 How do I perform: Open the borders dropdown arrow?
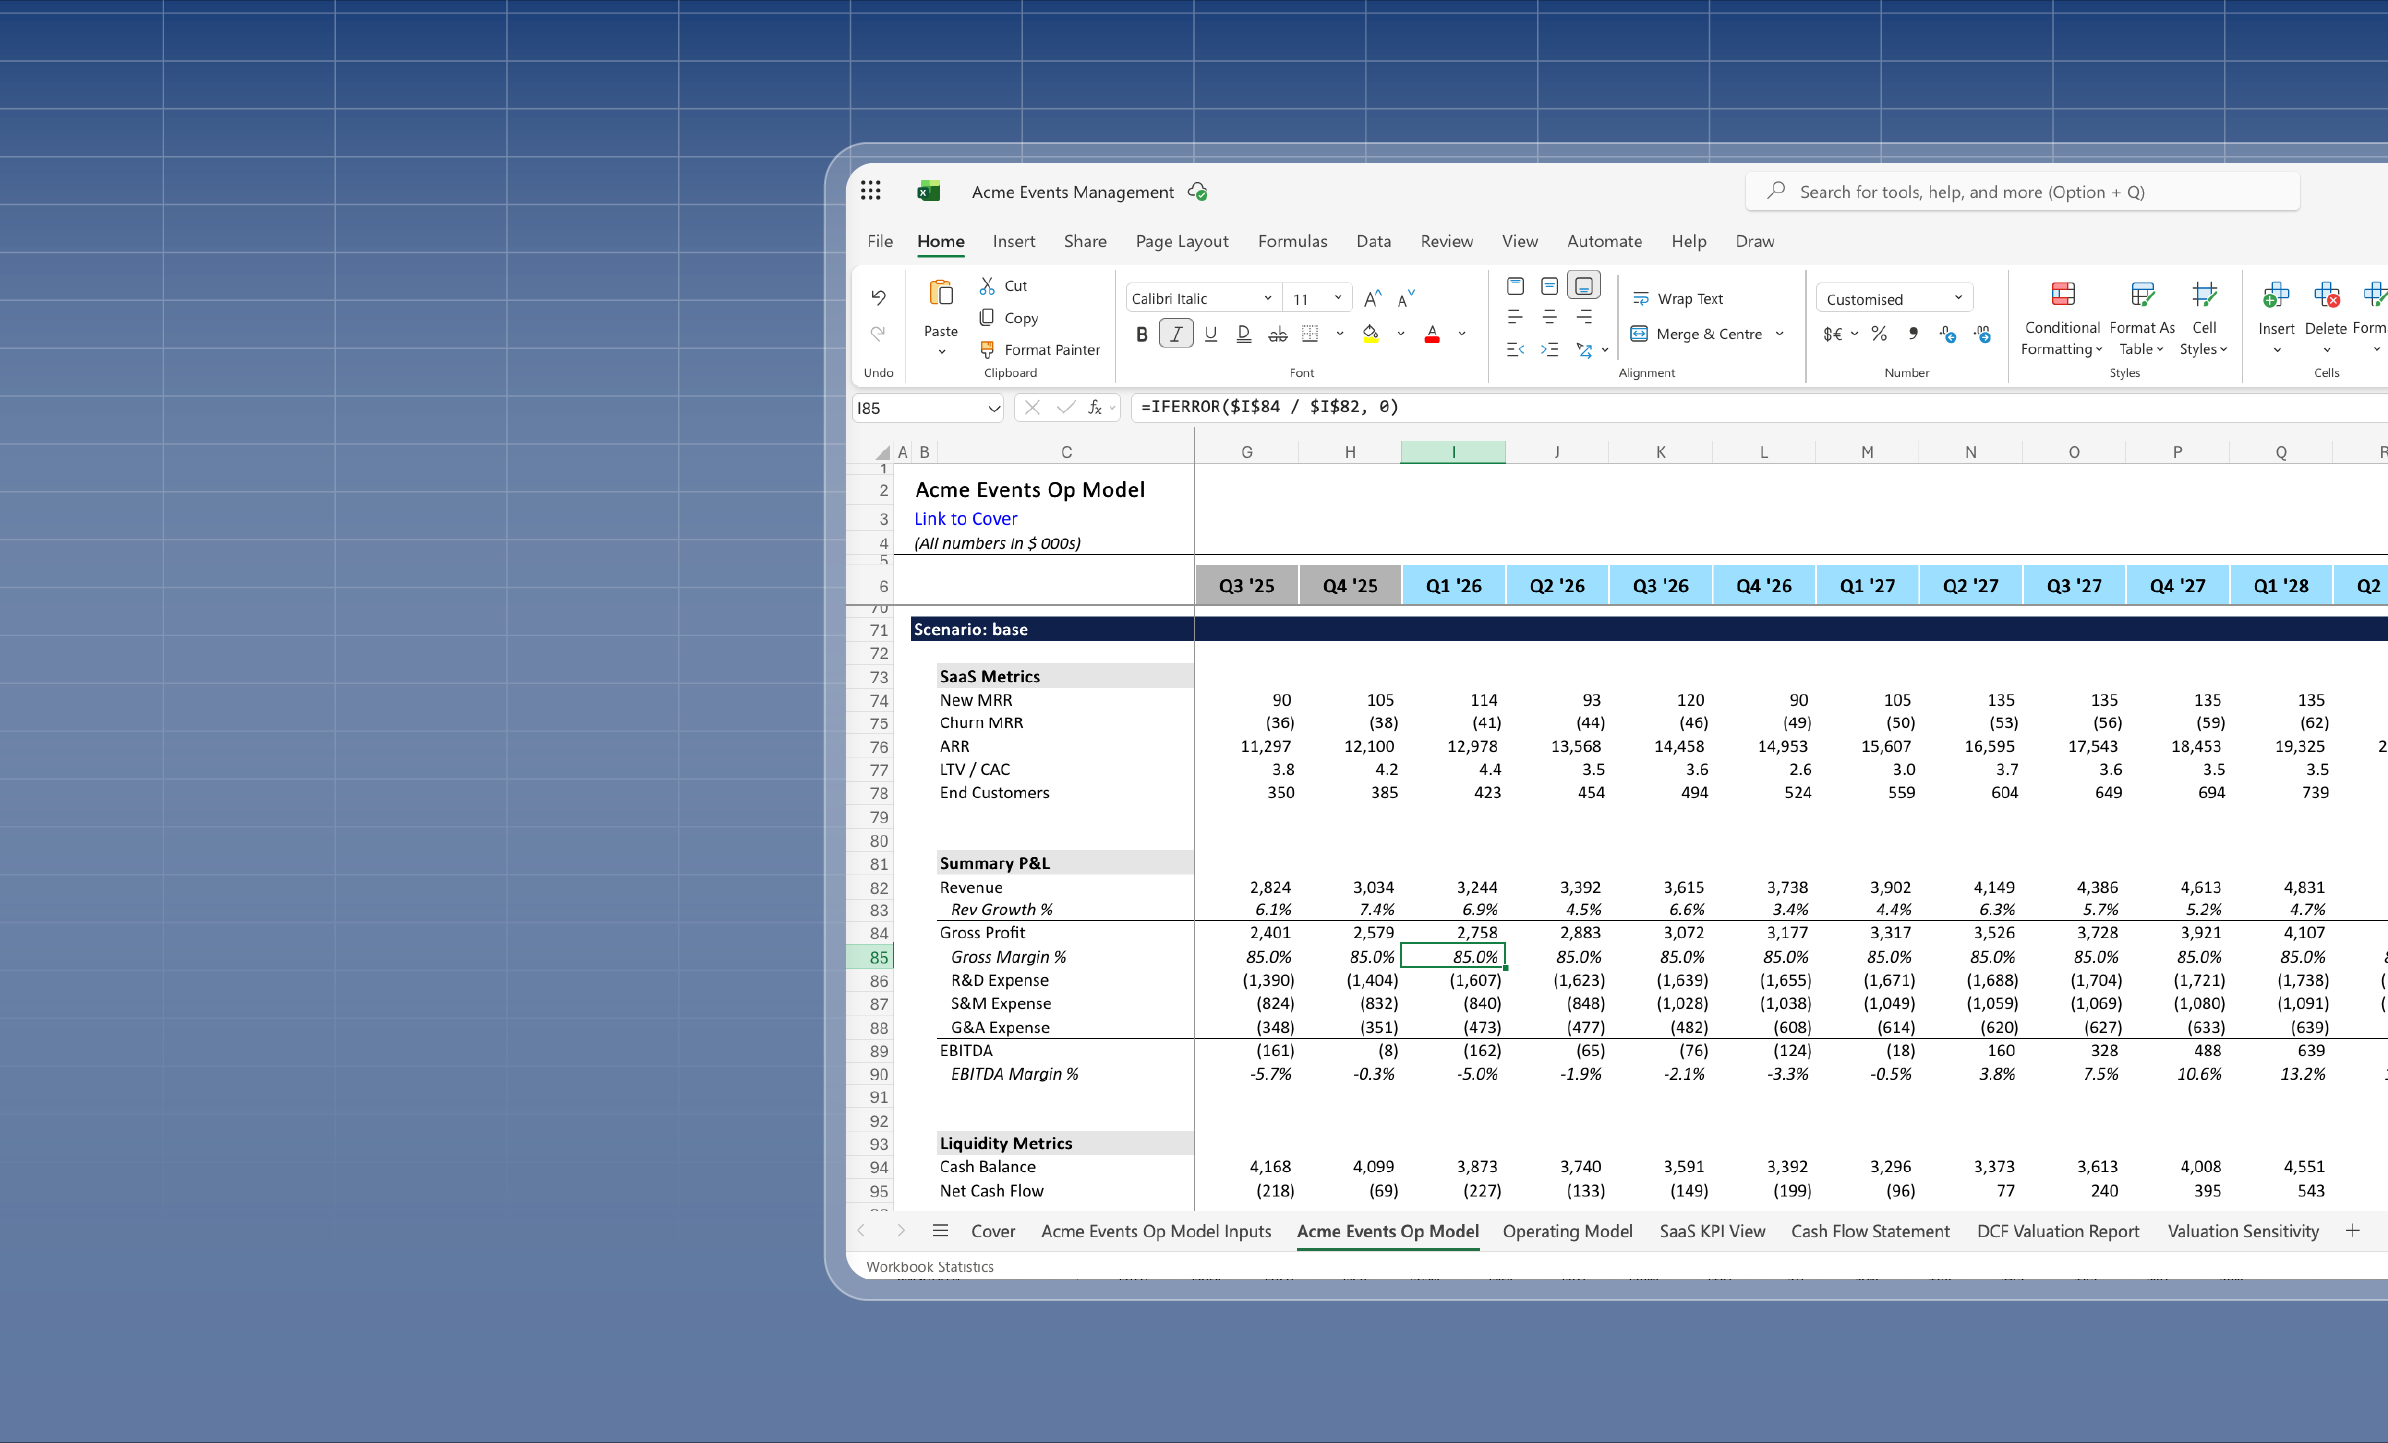[x=1339, y=334]
